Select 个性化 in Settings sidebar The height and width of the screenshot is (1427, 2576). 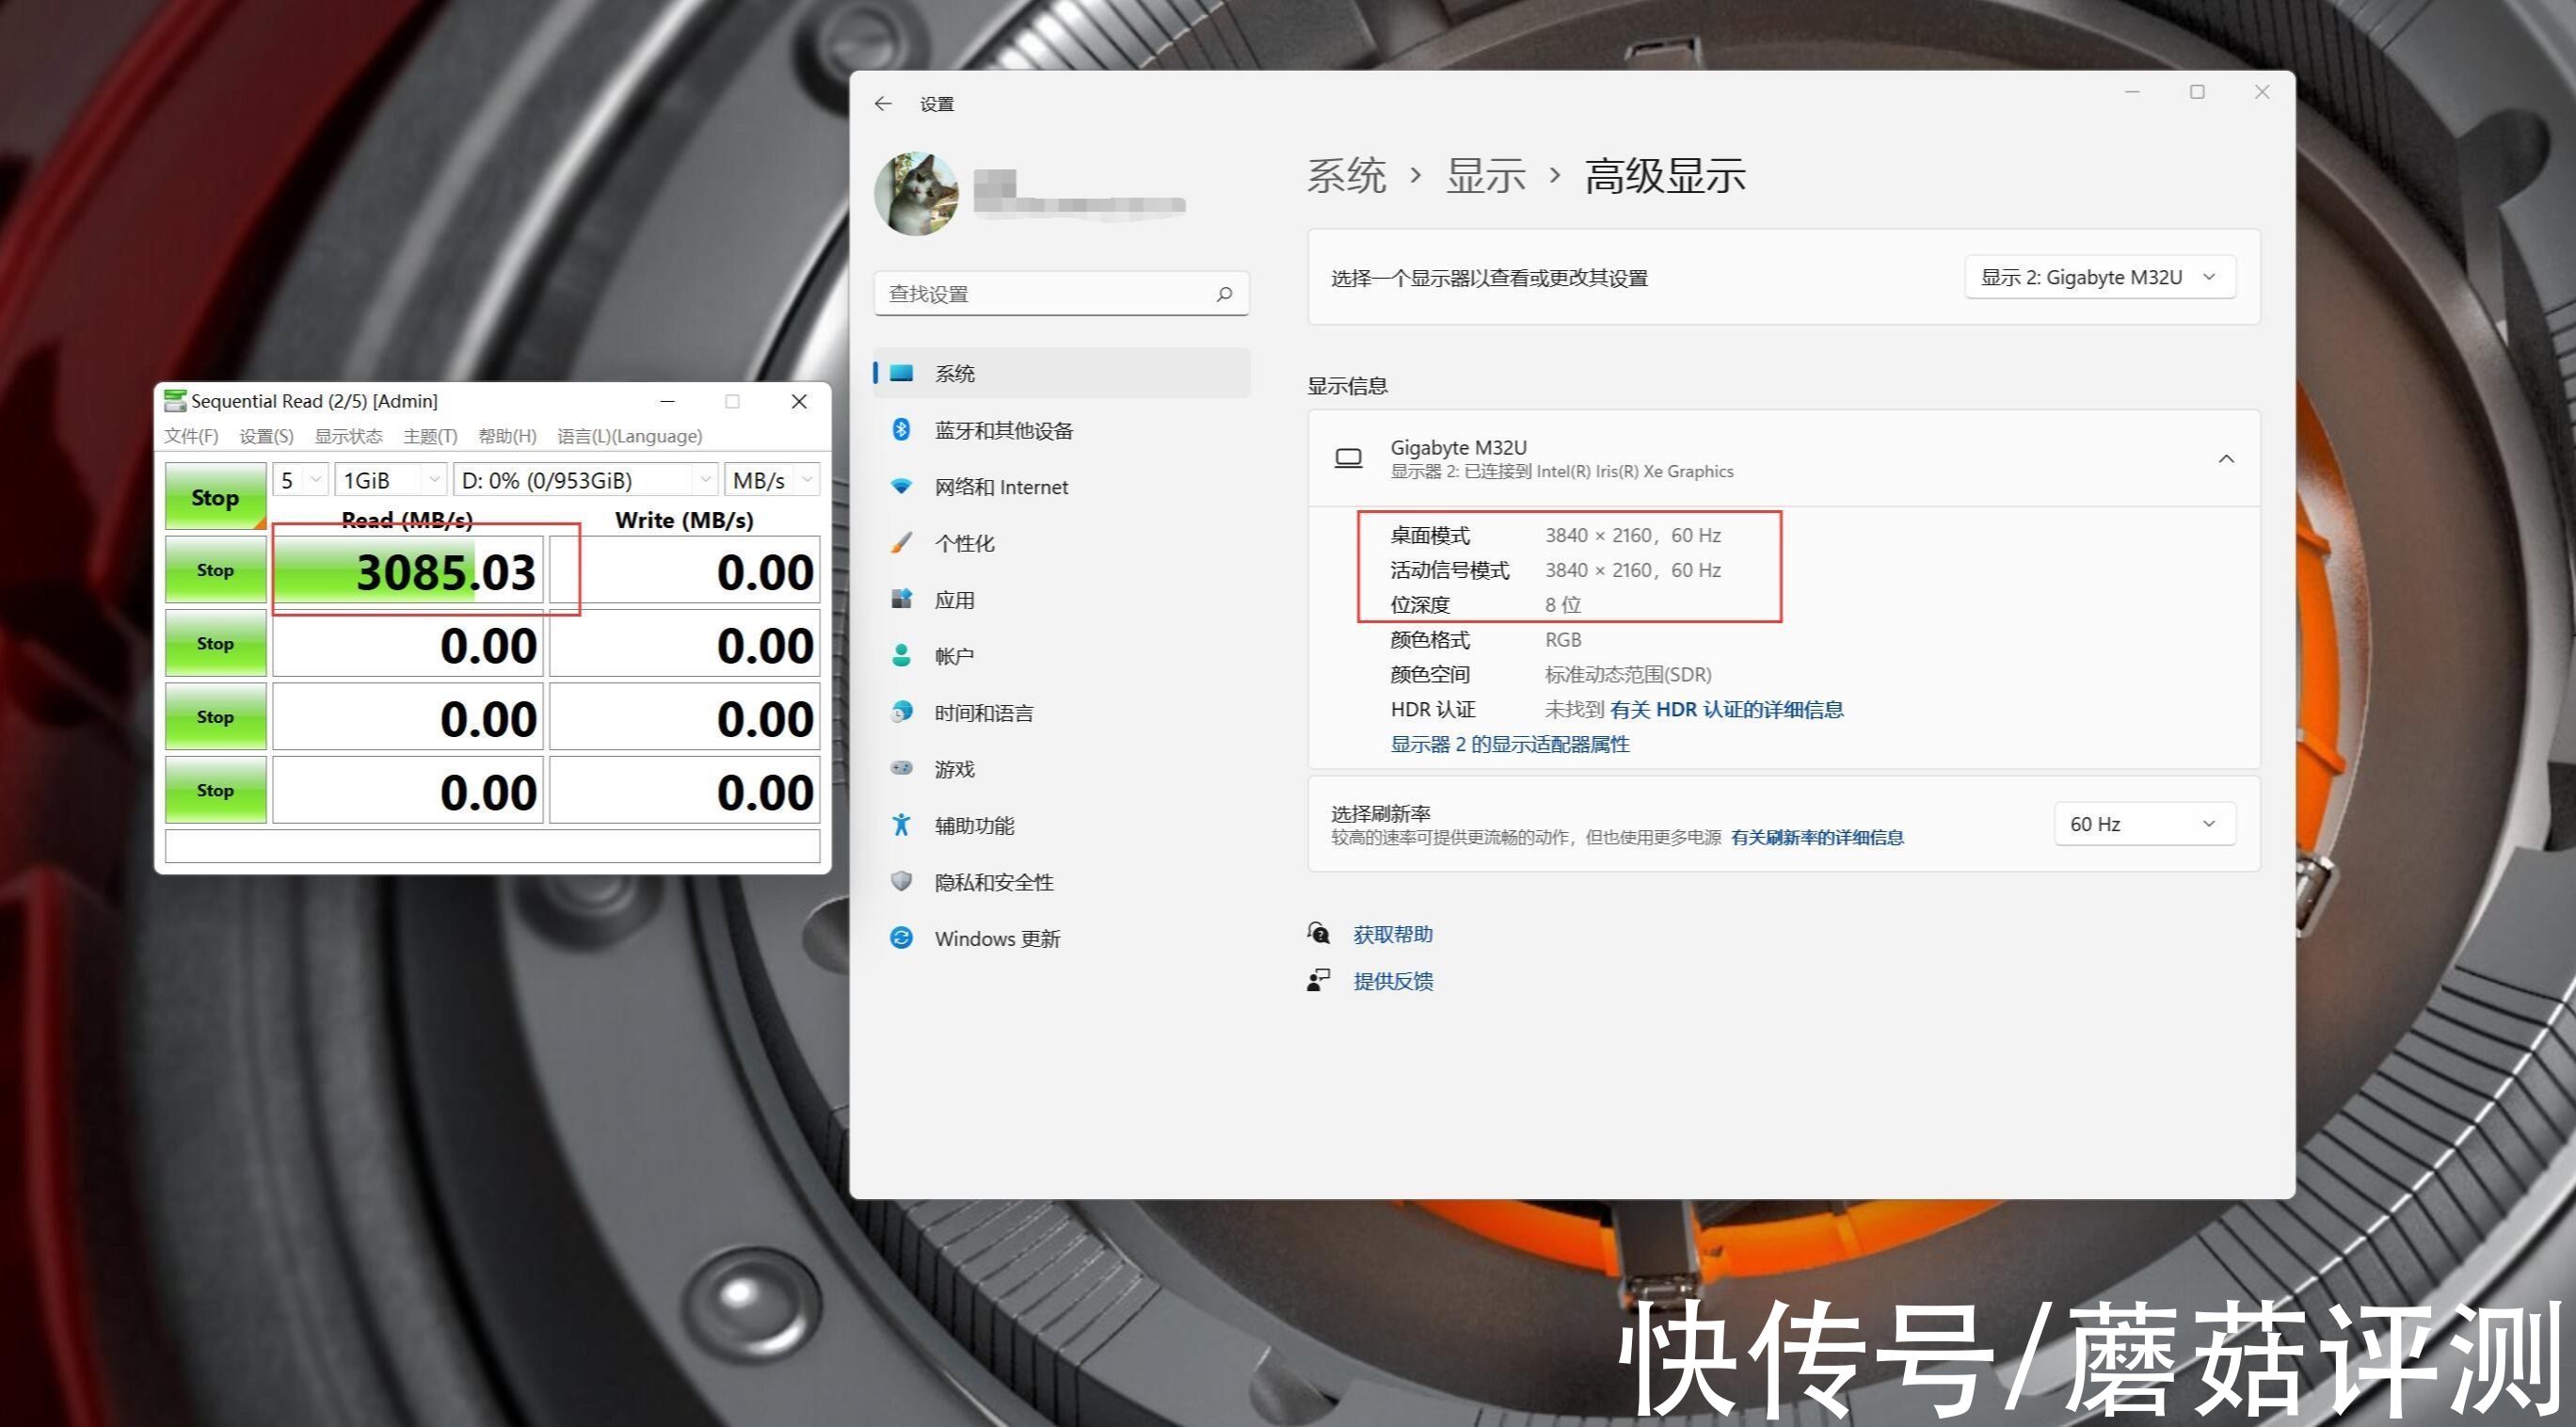[1061, 543]
